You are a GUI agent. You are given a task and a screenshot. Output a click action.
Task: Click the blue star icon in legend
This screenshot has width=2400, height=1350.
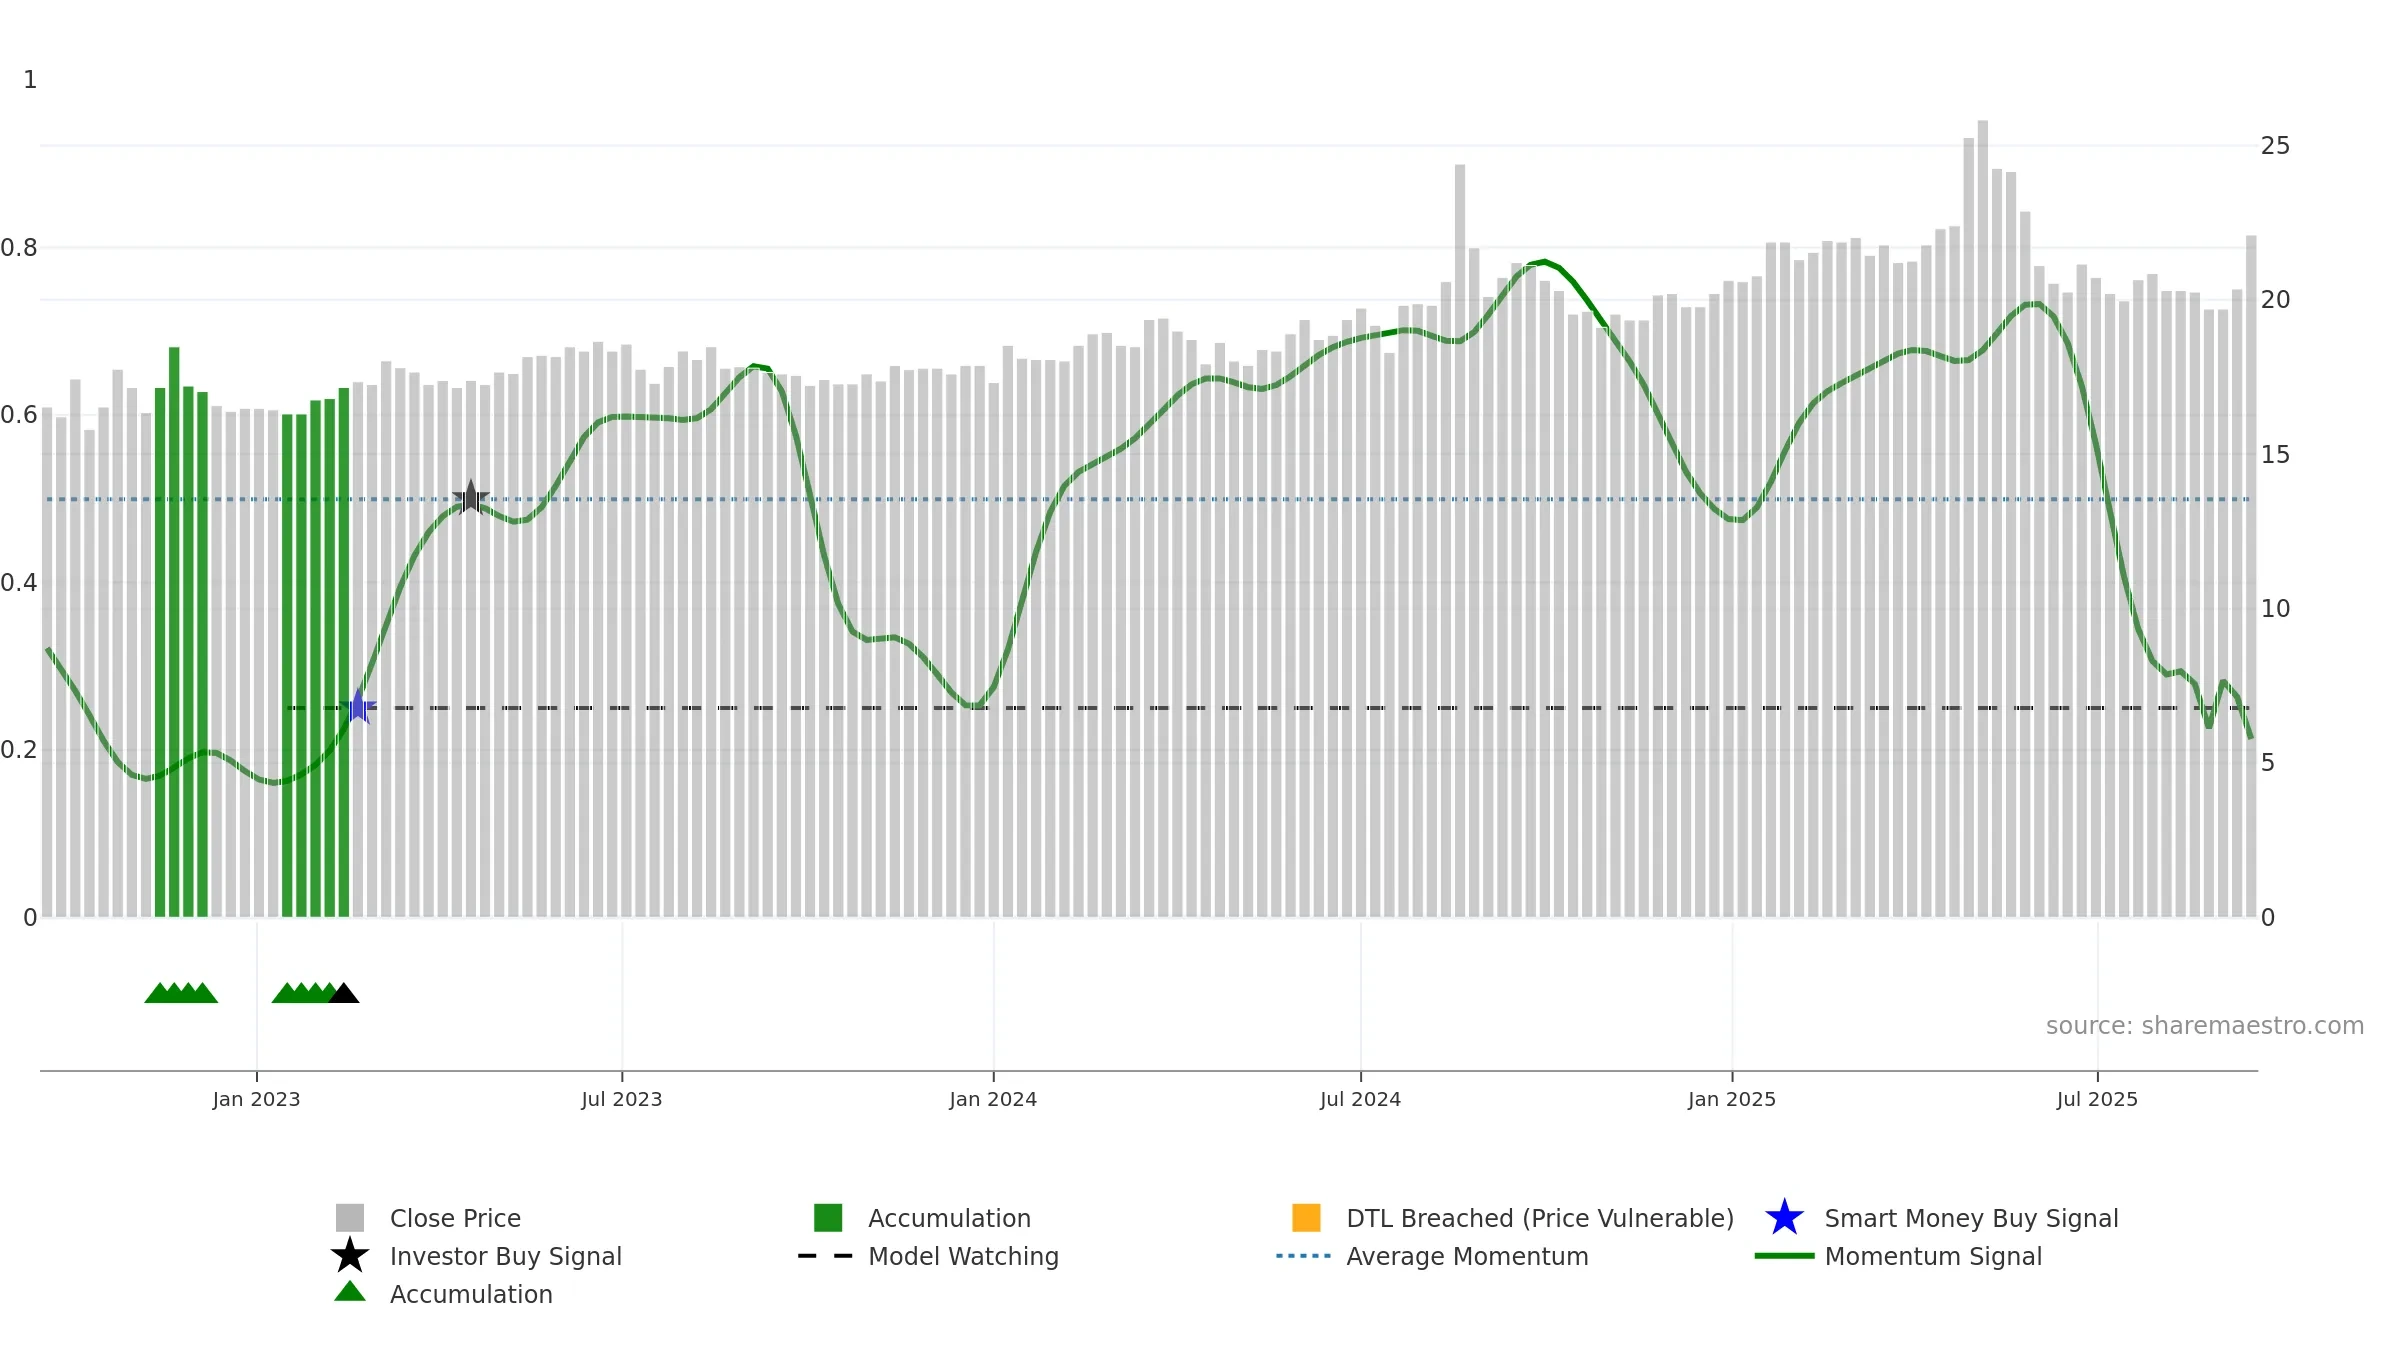[1784, 1218]
